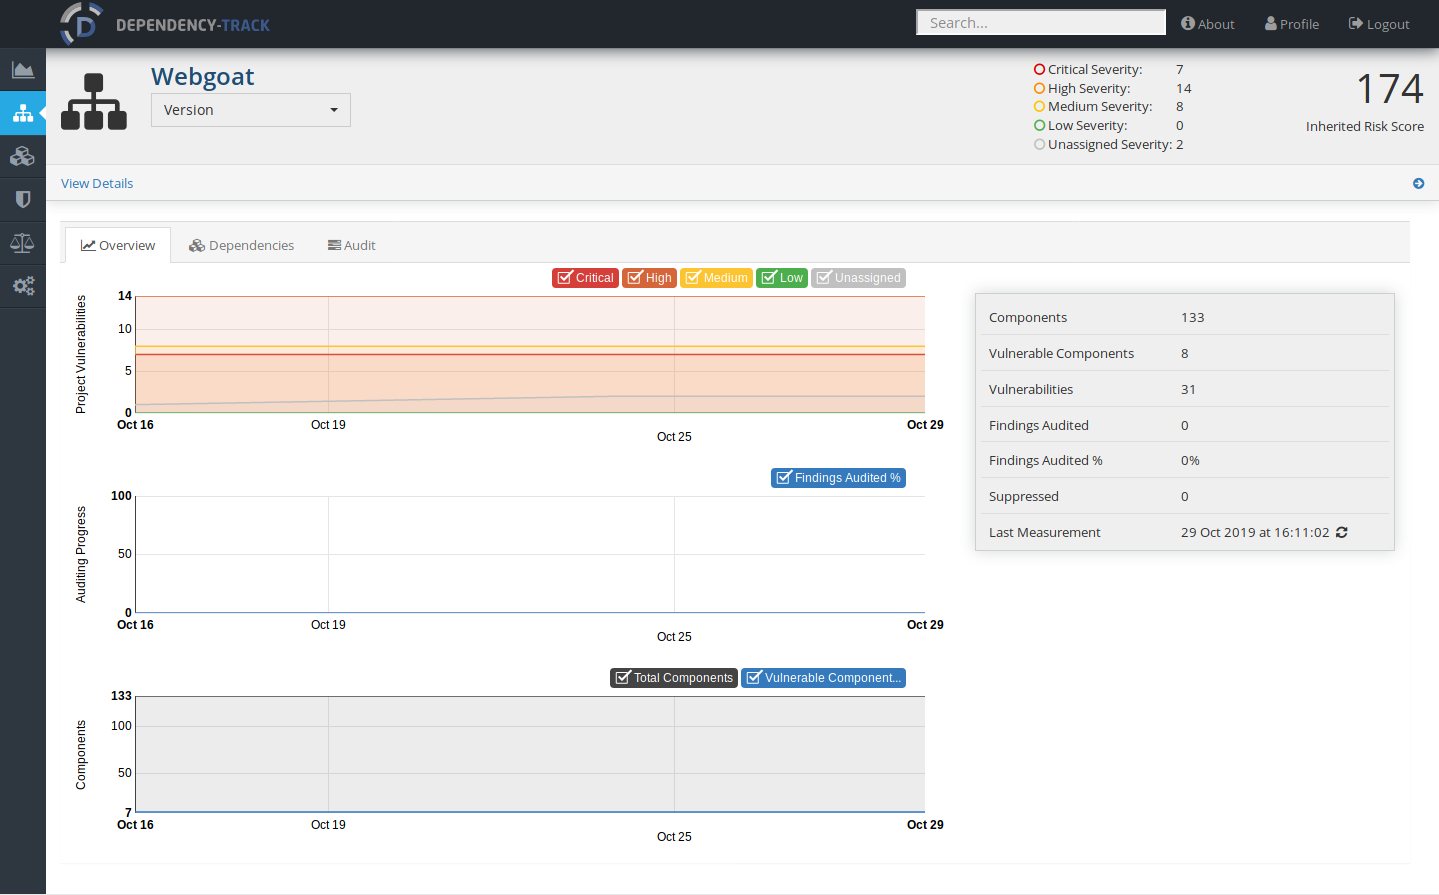Click the Auditing Progress axis label
This screenshot has width=1439, height=895.
pos(81,554)
